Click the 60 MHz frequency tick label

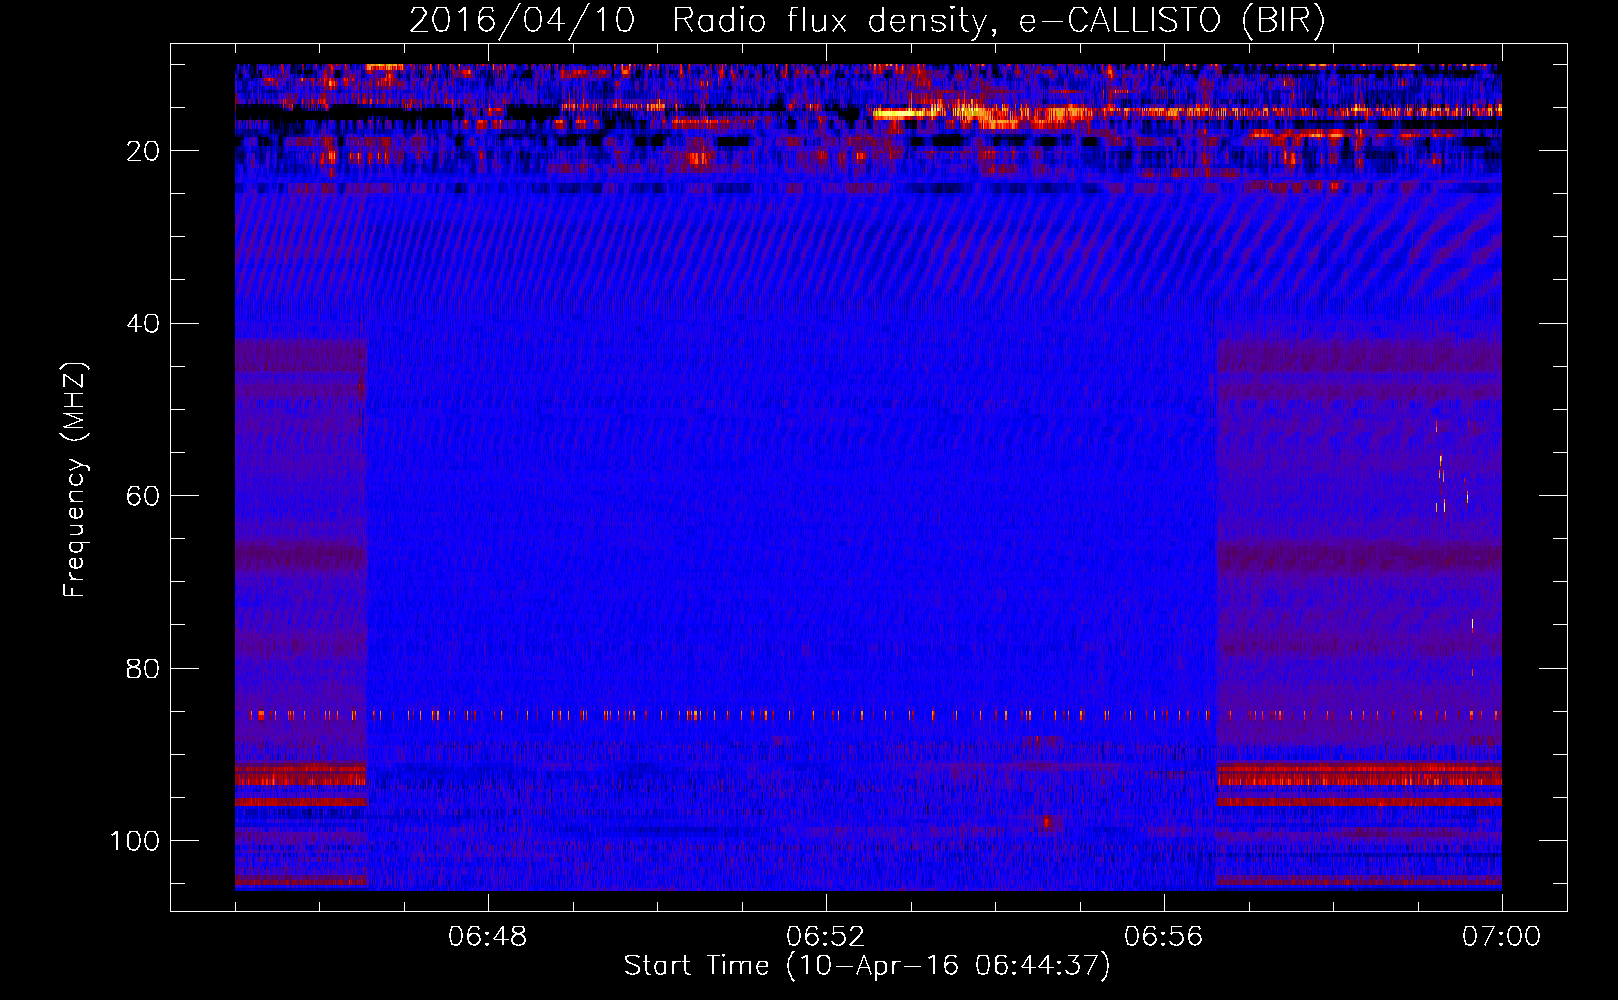coord(143,496)
